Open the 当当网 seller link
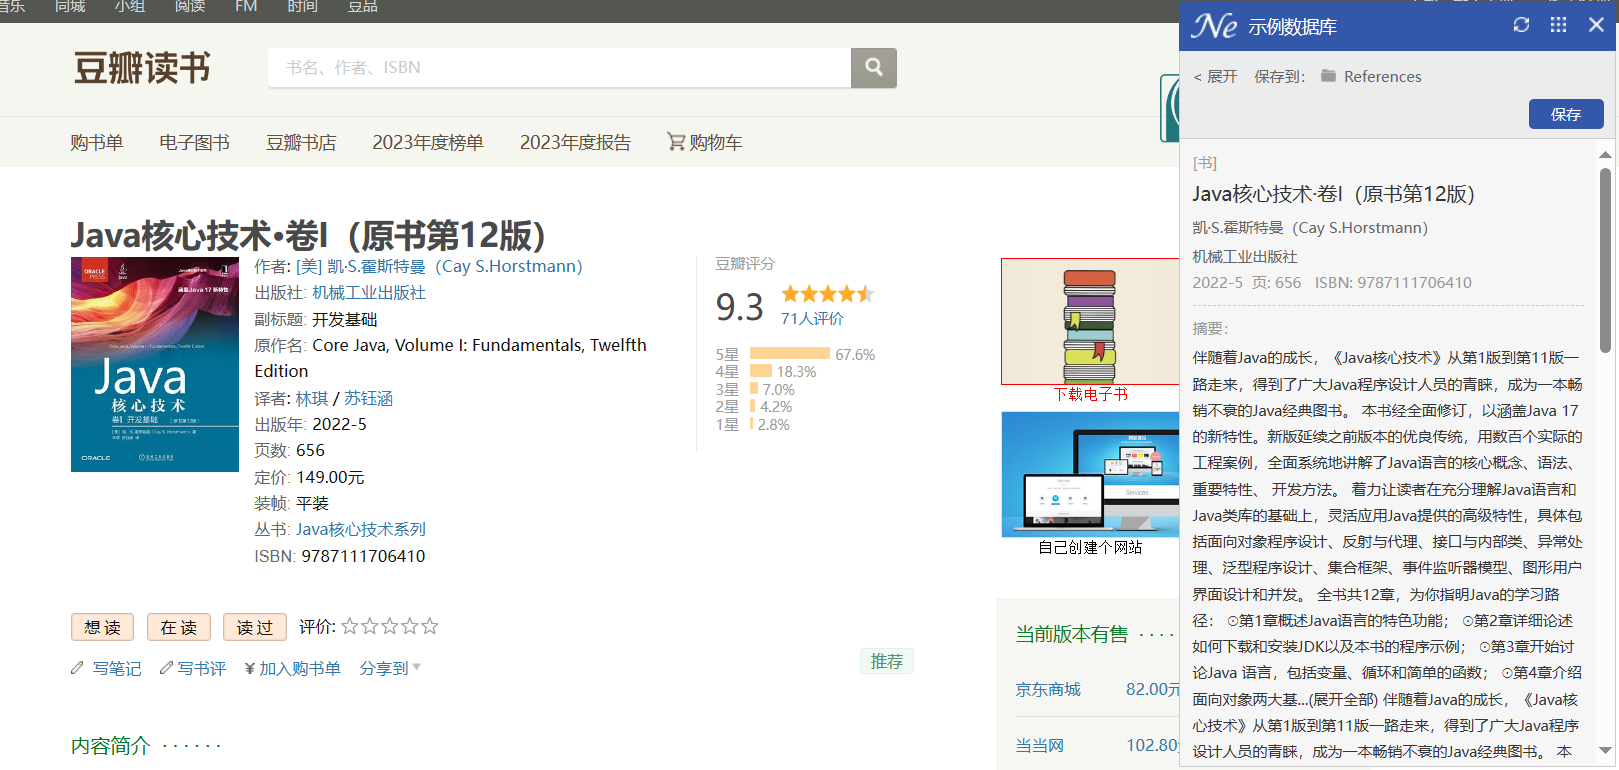The height and width of the screenshot is (770, 1619). tap(1040, 745)
